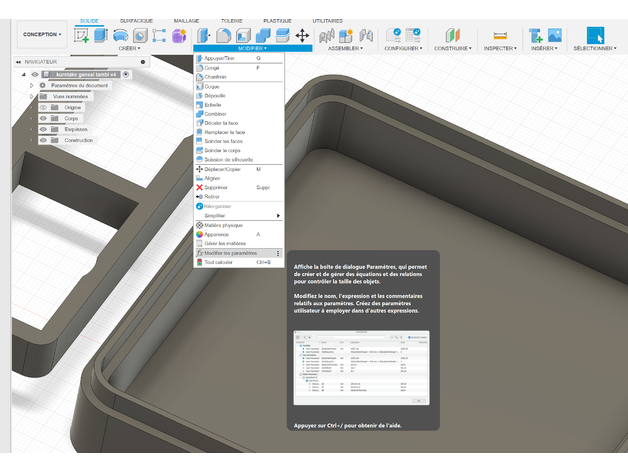This screenshot has height=472, width=628.
Task: Click the Move/Copy cross-arrows toolbar icon
Action: [x=302, y=35]
